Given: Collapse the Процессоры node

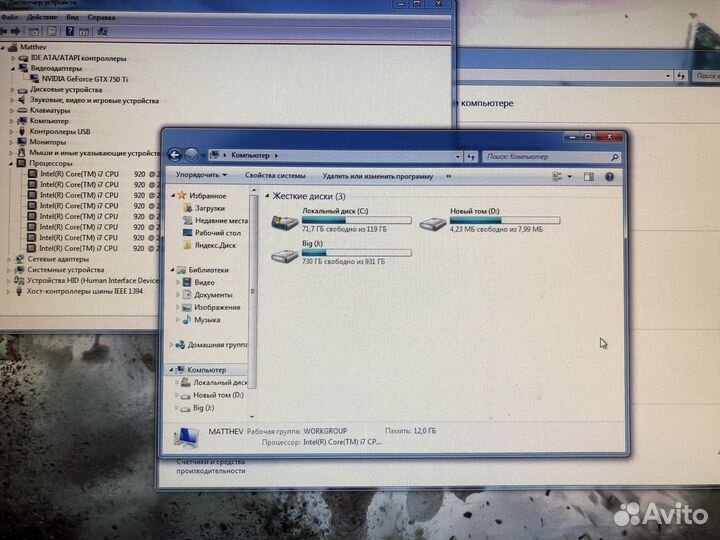Looking at the screenshot, I should [11, 163].
